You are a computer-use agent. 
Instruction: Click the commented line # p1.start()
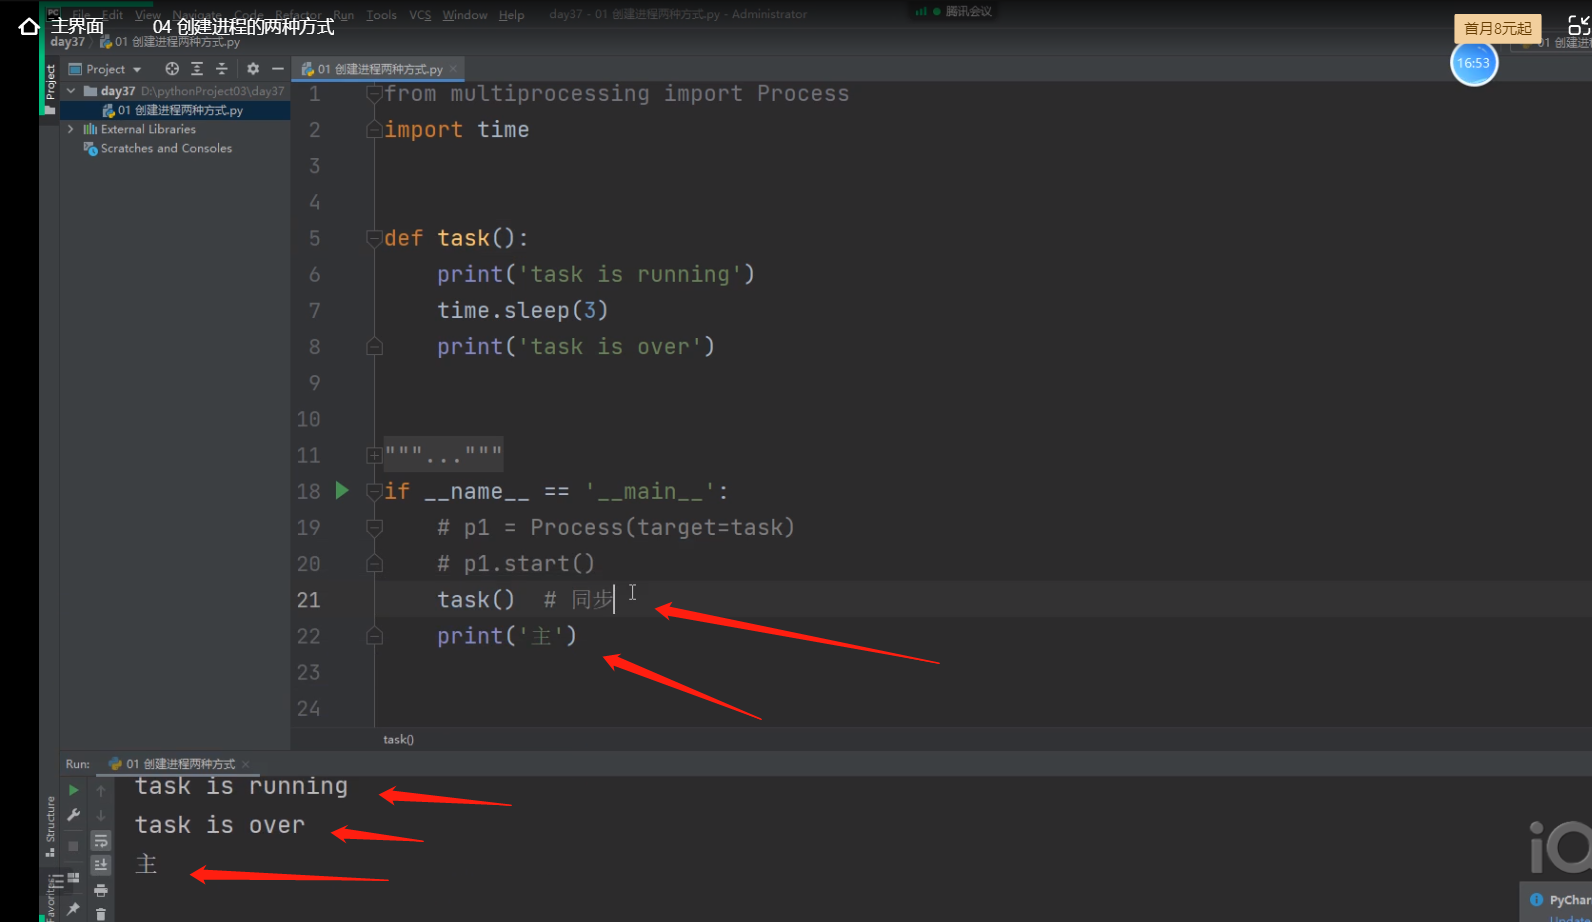pyautogui.click(x=516, y=563)
